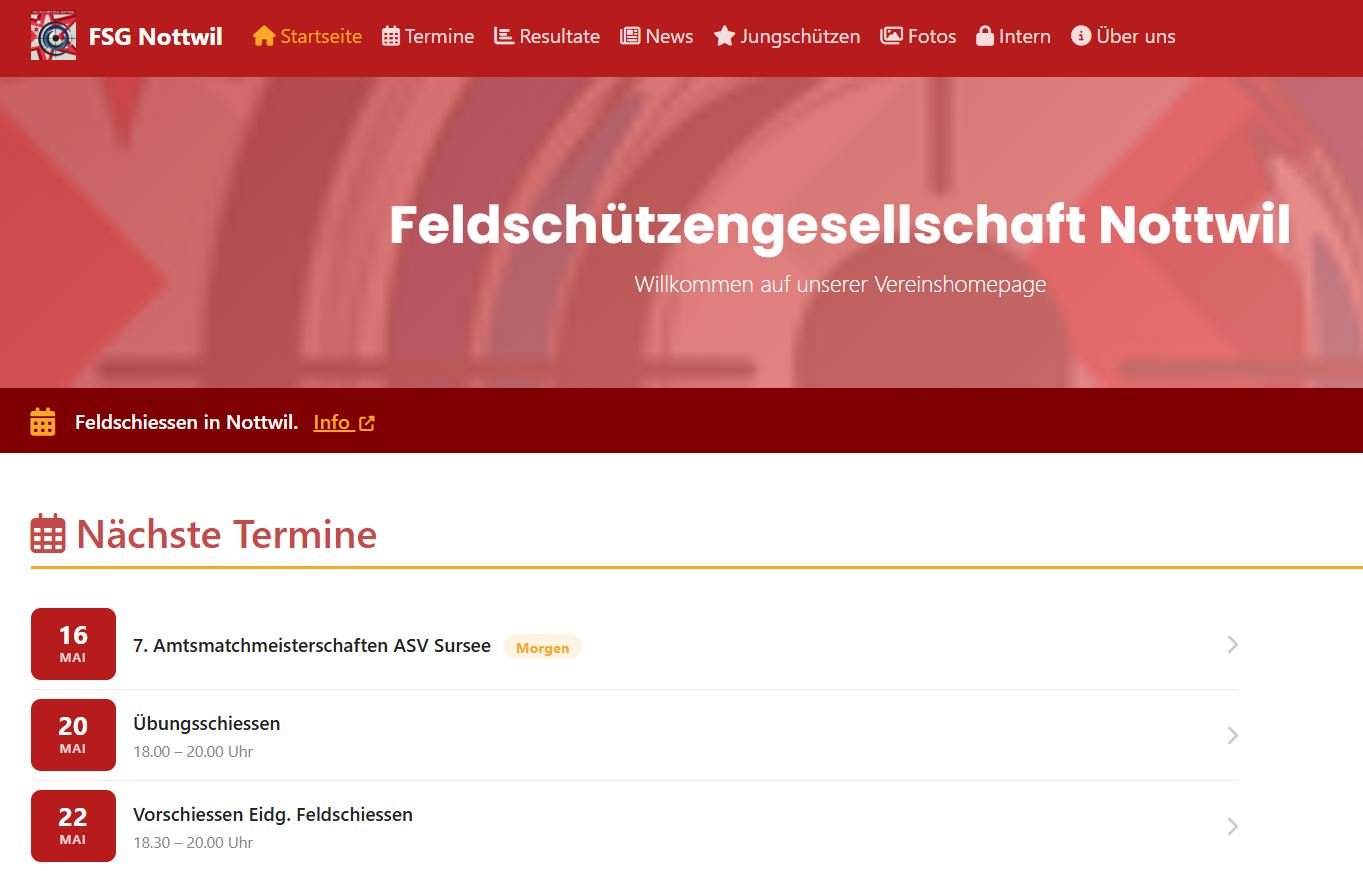Expand the Vorschiessen Eidg. Feldschiessen chevron

pos(1233,827)
